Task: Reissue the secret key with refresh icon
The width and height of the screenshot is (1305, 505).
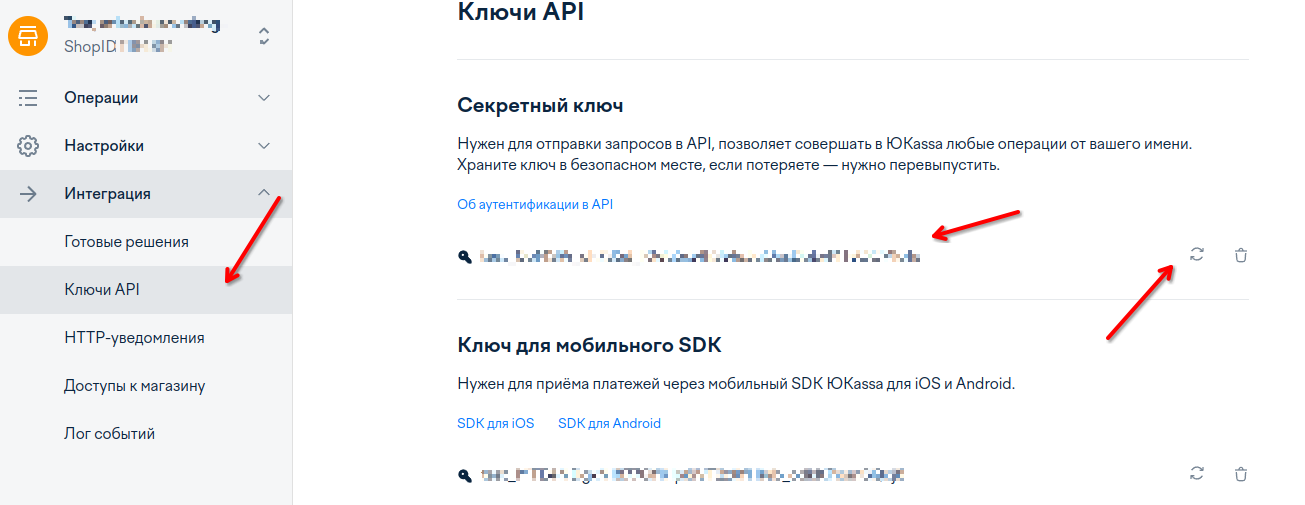Action: [1197, 255]
